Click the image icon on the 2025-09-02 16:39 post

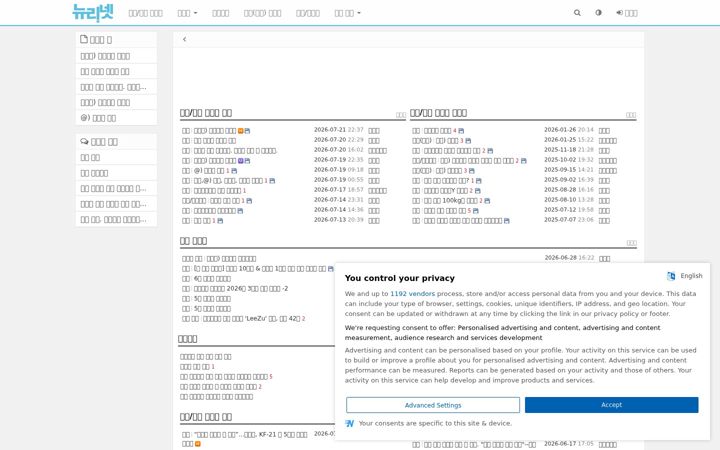[x=478, y=181]
